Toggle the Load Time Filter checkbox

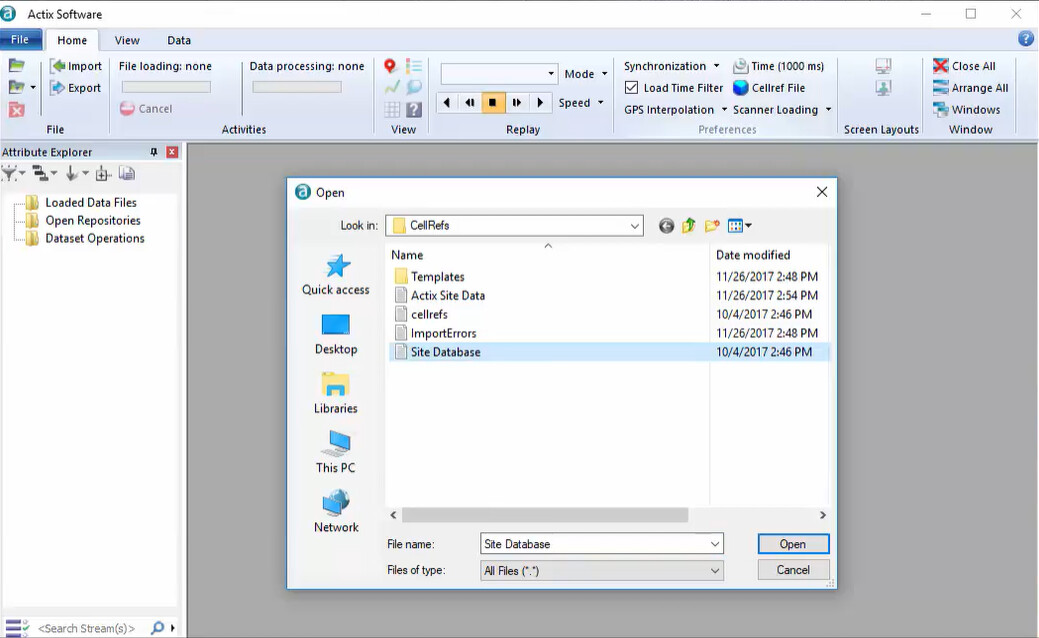point(632,87)
